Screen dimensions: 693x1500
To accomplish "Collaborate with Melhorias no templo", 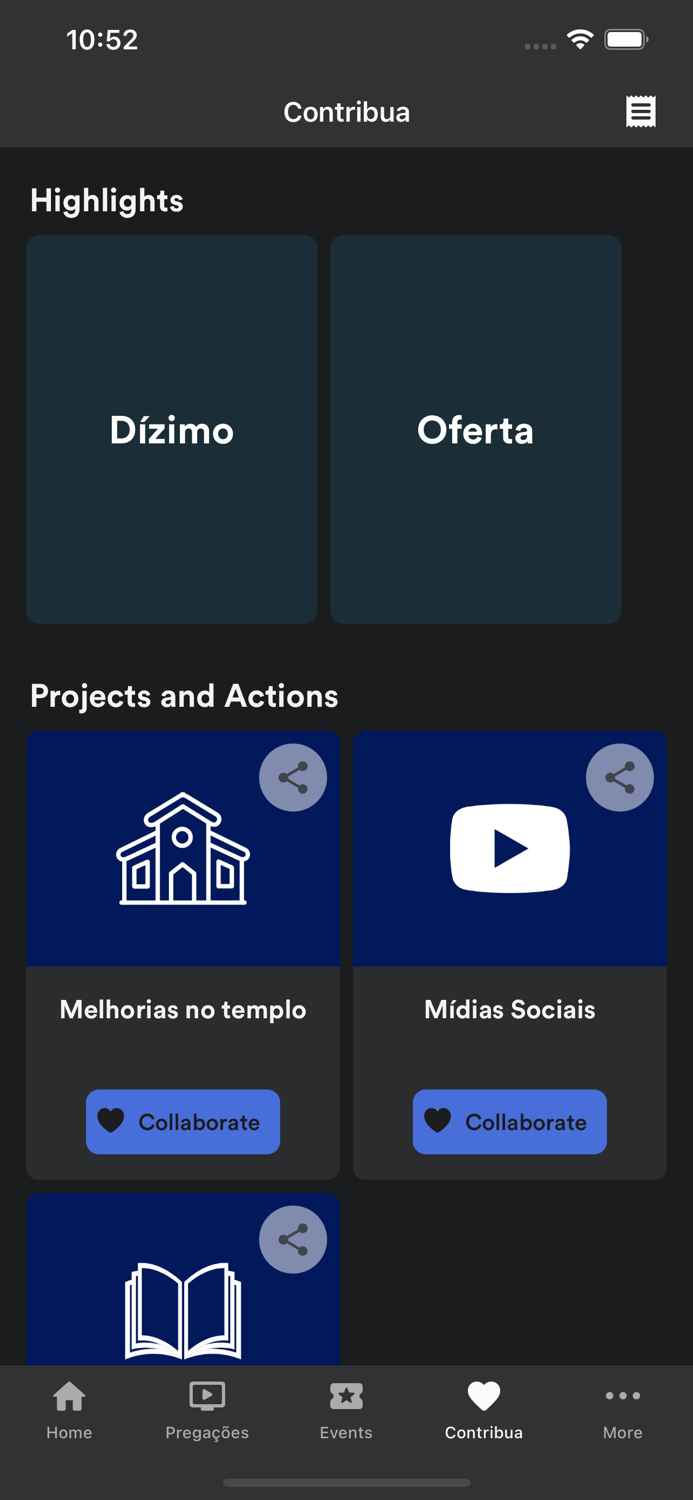I will click(182, 1122).
